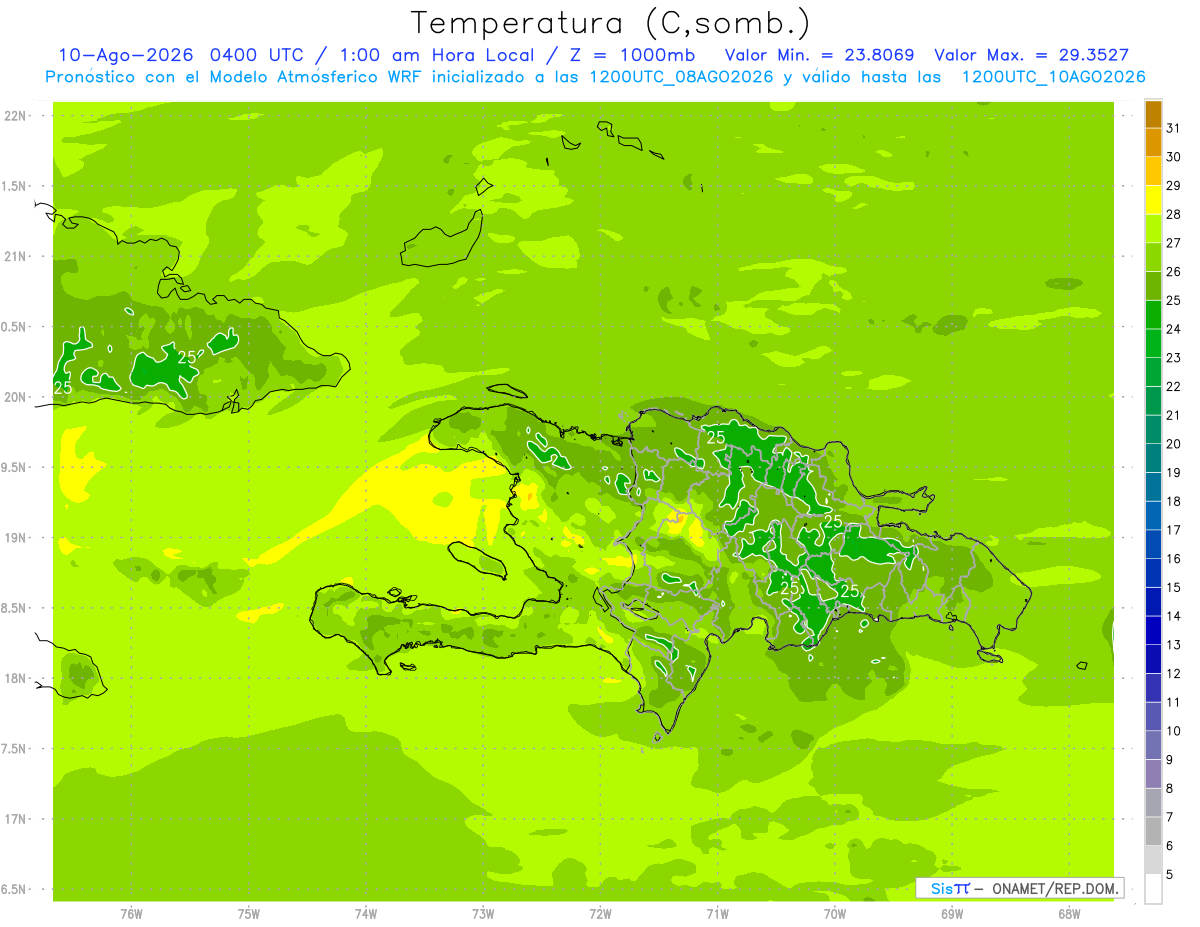Pick the green swatch between 24 and 25

[x=1153, y=315]
